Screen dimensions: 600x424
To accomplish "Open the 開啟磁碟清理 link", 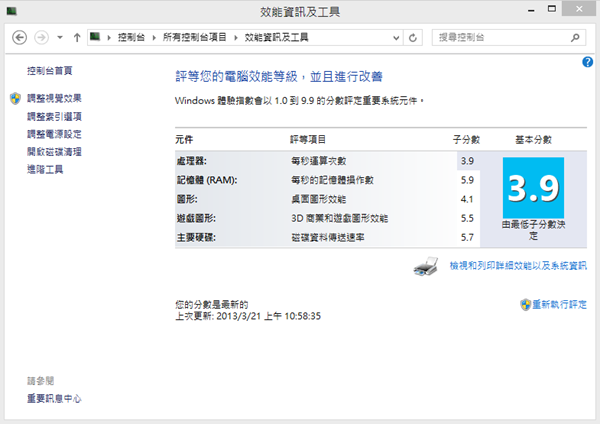I will click(x=54, y=152).
